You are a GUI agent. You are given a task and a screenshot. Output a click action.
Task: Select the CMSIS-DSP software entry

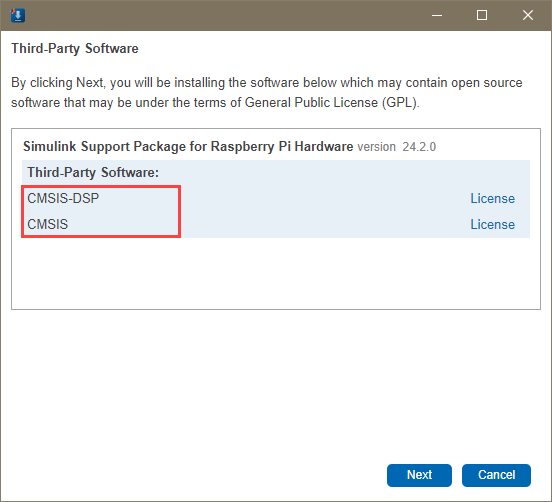[63, 199]
